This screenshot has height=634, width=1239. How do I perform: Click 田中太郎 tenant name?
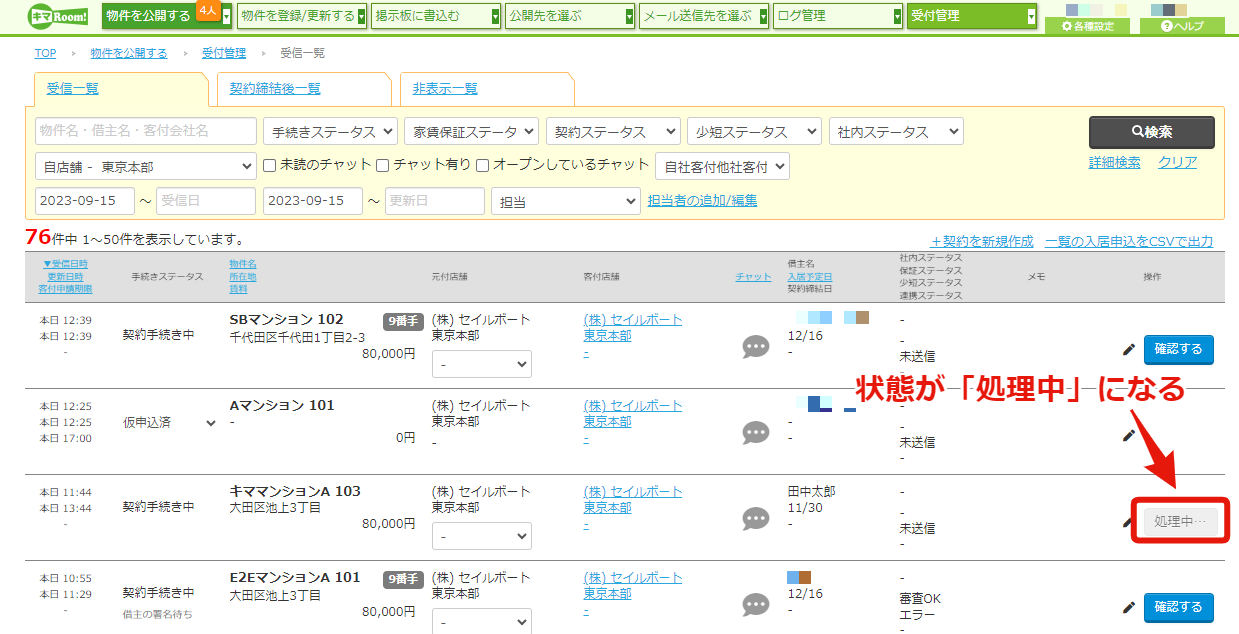pos(812,492)
